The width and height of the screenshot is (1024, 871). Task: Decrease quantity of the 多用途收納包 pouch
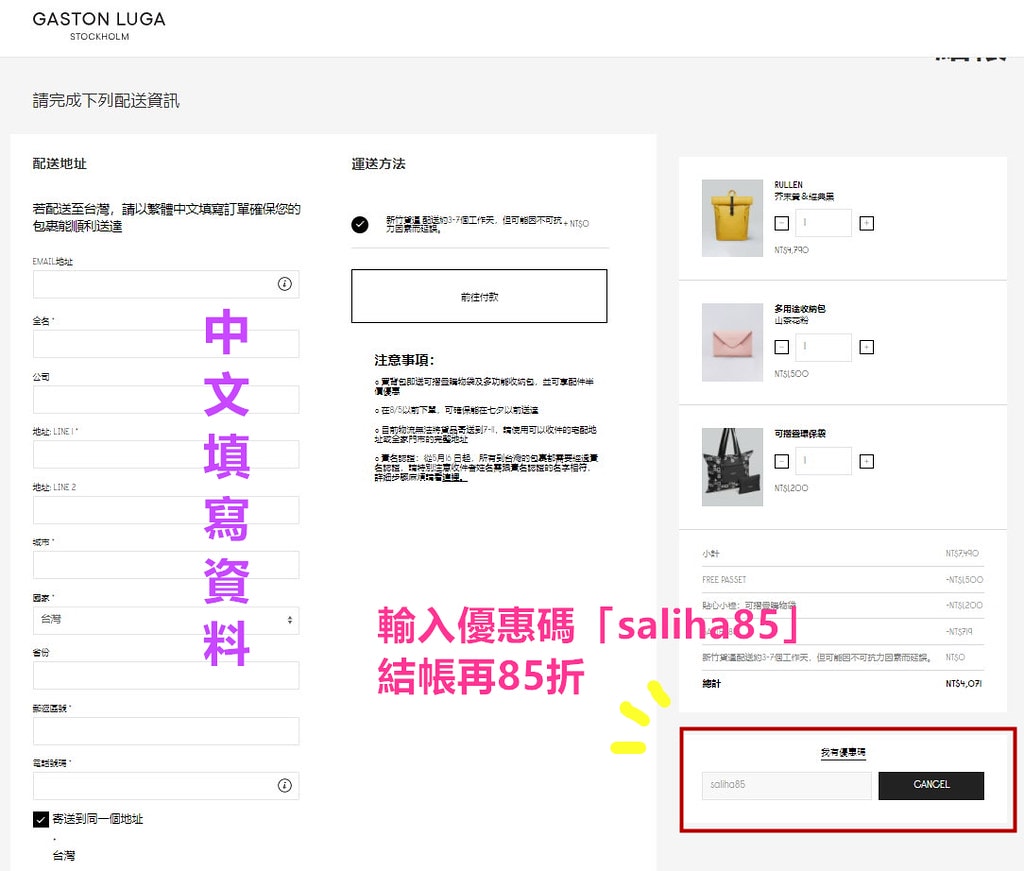tap(782, 347)
